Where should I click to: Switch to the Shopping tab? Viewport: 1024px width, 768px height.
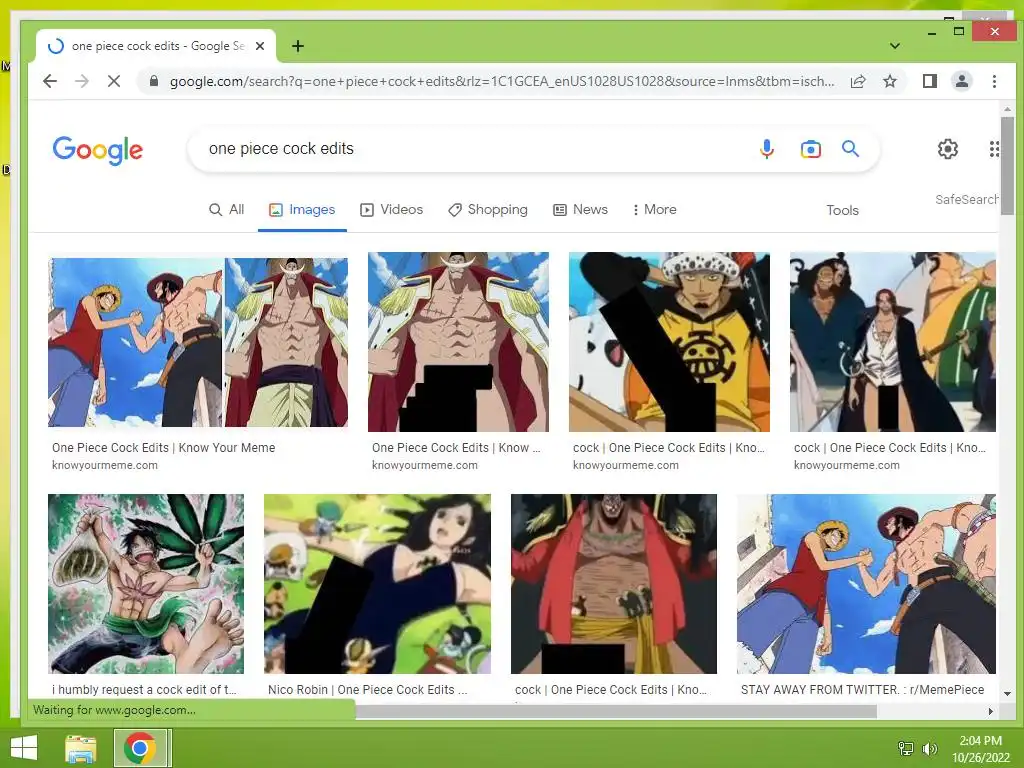coord(488,210)
